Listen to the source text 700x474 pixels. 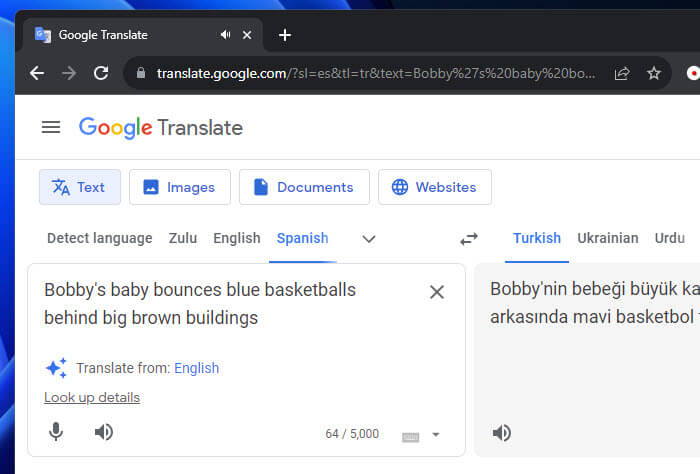pyautogui.click(x=104, y=432)
